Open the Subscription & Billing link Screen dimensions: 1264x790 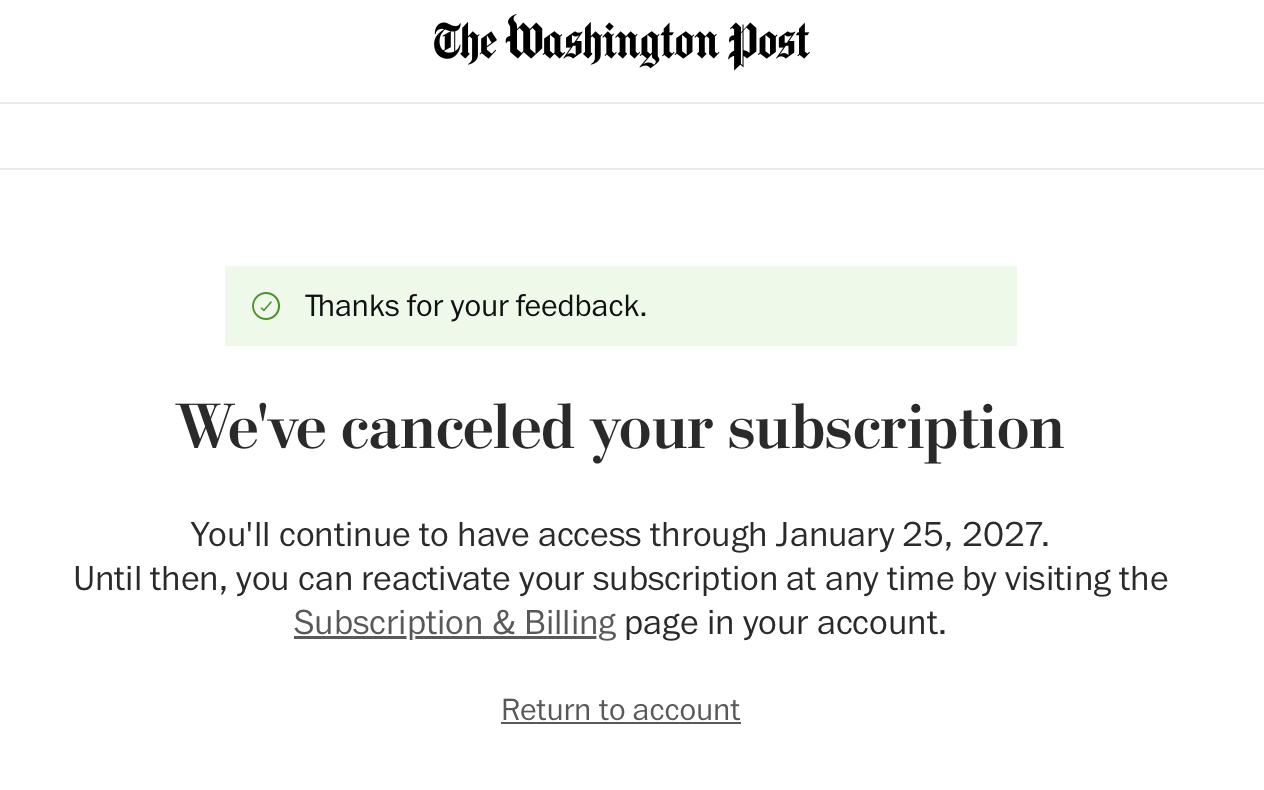pos(454,623)
